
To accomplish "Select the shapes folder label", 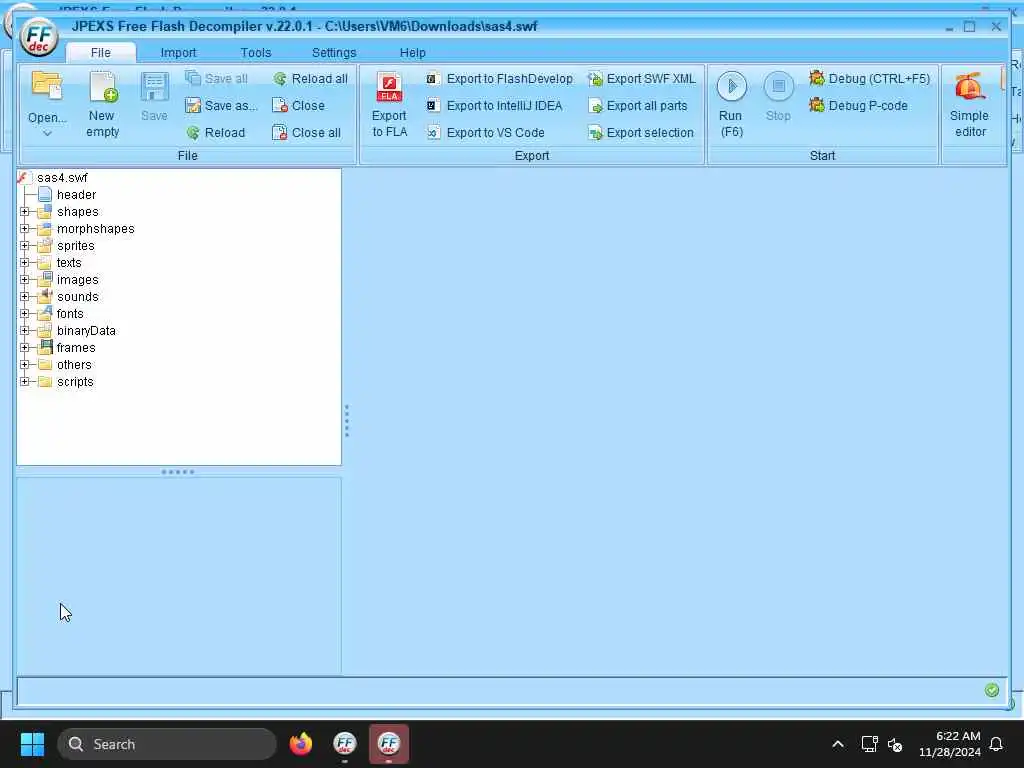I will [x=77, y=212].
